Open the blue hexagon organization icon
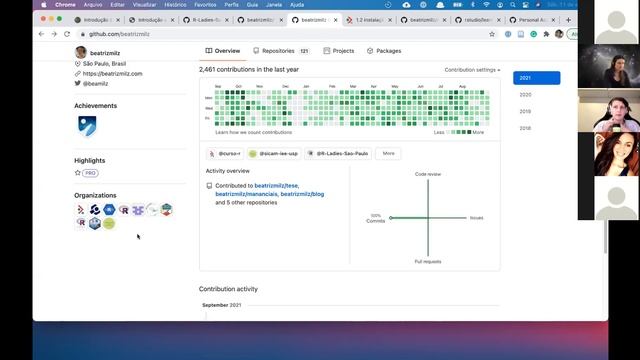 (109, 210)
